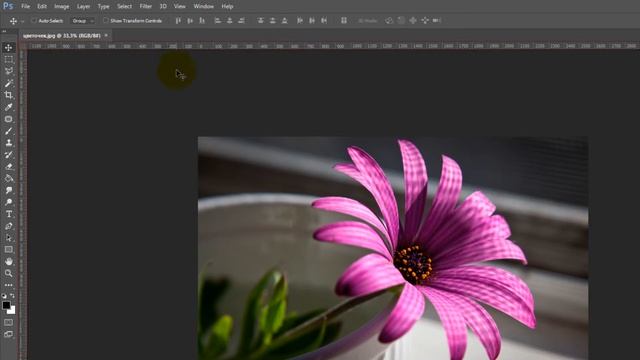Select the Eraser tool

pyautogui.click(x=8, y=167)
